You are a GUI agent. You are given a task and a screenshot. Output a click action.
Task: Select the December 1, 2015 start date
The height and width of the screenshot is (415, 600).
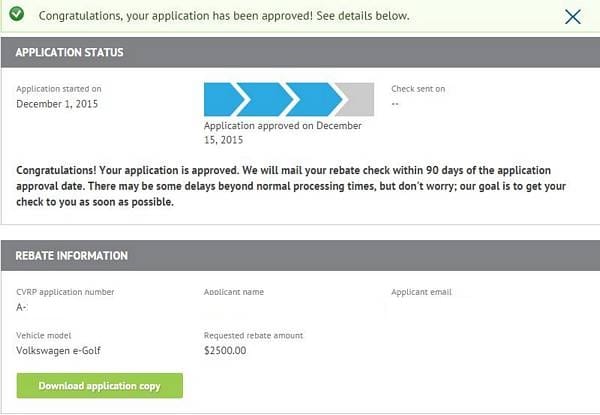57,104
